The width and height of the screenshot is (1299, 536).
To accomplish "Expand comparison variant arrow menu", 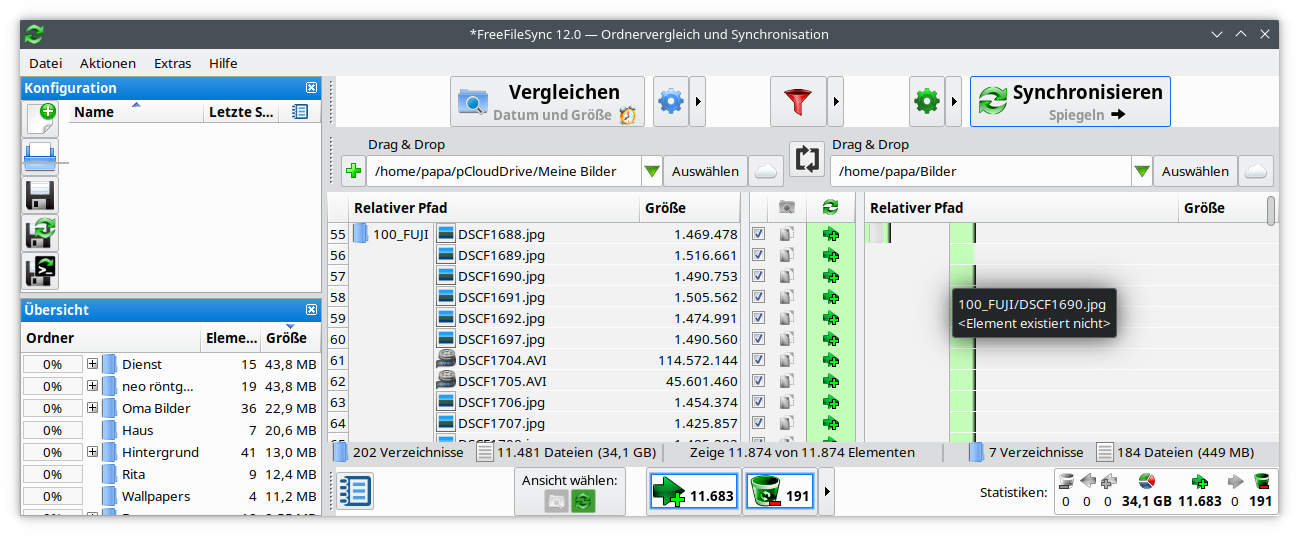I will (698, 101).
